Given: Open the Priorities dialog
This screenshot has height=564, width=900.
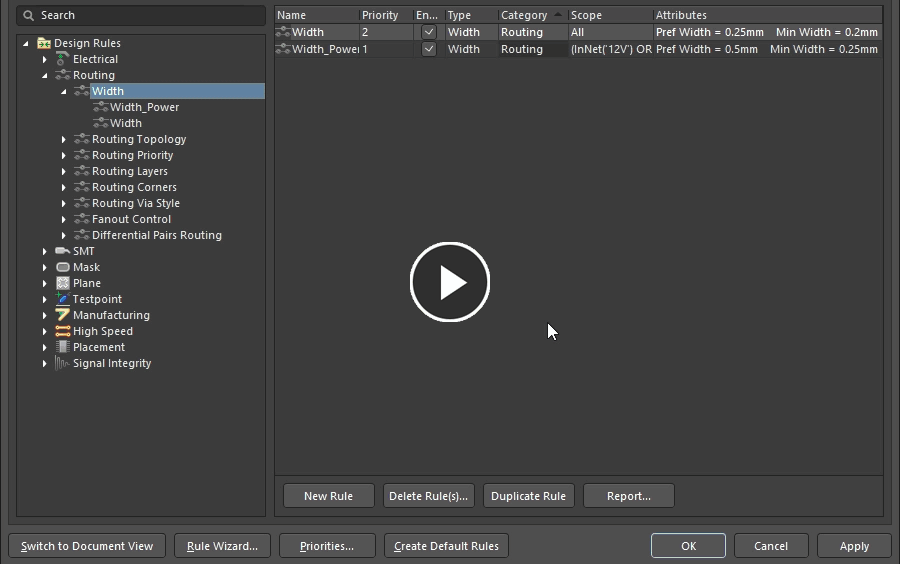Looking at the screenshot, I should pyautogui.click(x=327, y=546).
